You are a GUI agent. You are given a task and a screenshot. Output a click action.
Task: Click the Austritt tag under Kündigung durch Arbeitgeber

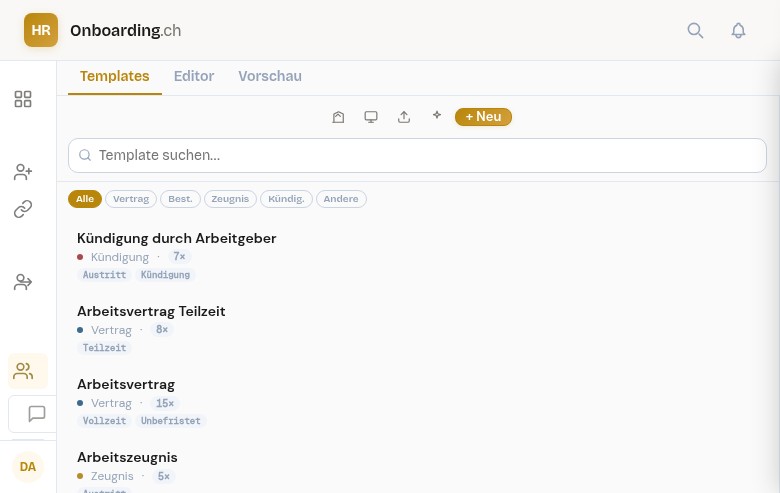[104, 275]
